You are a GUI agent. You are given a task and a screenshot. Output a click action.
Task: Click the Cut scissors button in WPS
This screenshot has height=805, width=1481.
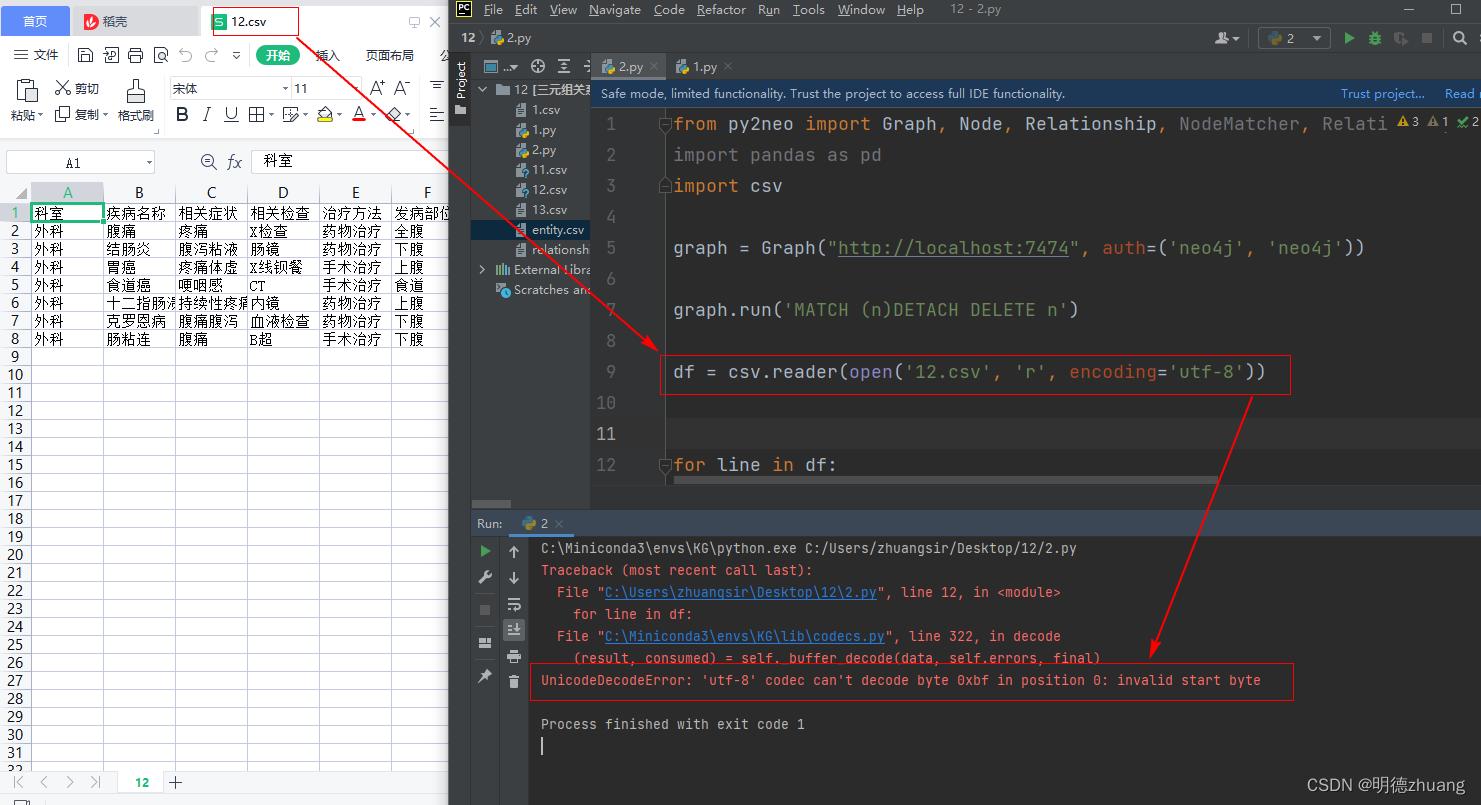click(77, 88)
